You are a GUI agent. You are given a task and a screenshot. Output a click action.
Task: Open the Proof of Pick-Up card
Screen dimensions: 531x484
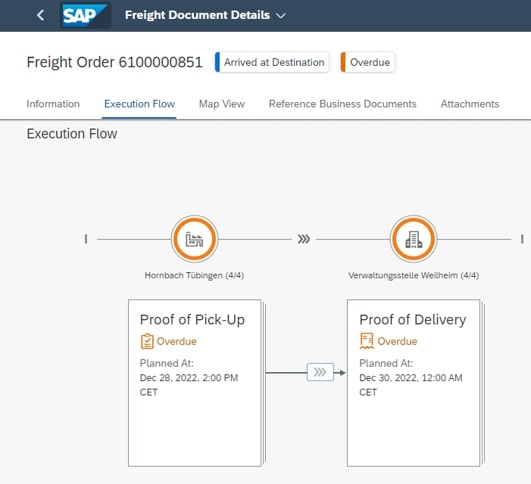coord(195,383)
